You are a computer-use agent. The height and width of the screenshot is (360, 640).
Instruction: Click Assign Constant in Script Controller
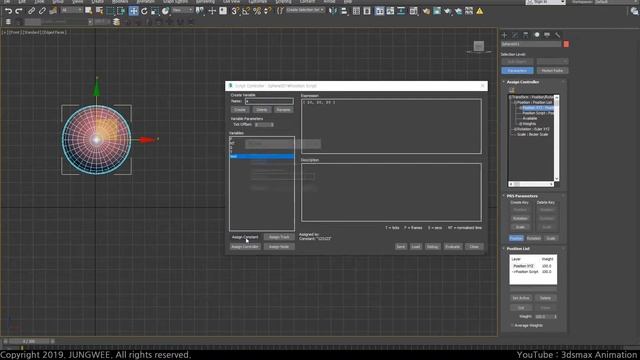(245, 237)
